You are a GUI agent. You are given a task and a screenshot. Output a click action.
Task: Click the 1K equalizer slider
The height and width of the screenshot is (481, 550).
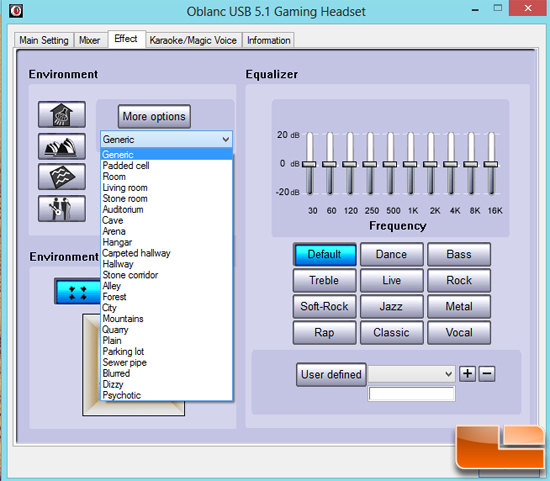pos(410,164)
